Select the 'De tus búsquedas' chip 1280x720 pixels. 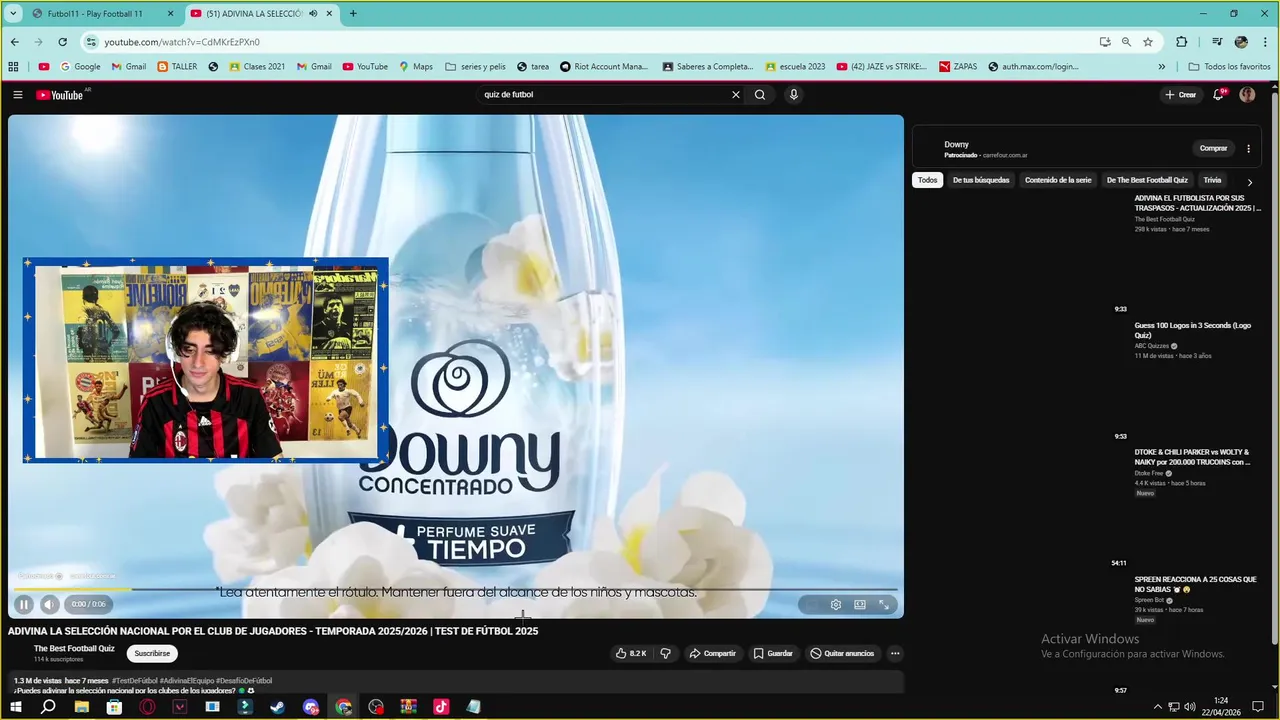click(x=981, y=180)
